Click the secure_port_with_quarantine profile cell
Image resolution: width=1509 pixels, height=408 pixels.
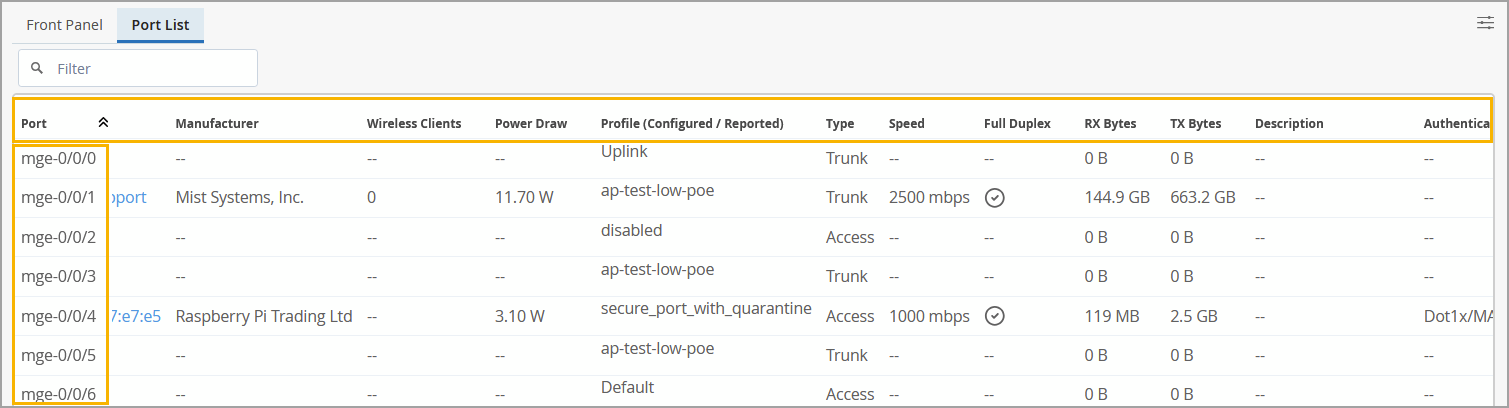(x=705, y=308)
